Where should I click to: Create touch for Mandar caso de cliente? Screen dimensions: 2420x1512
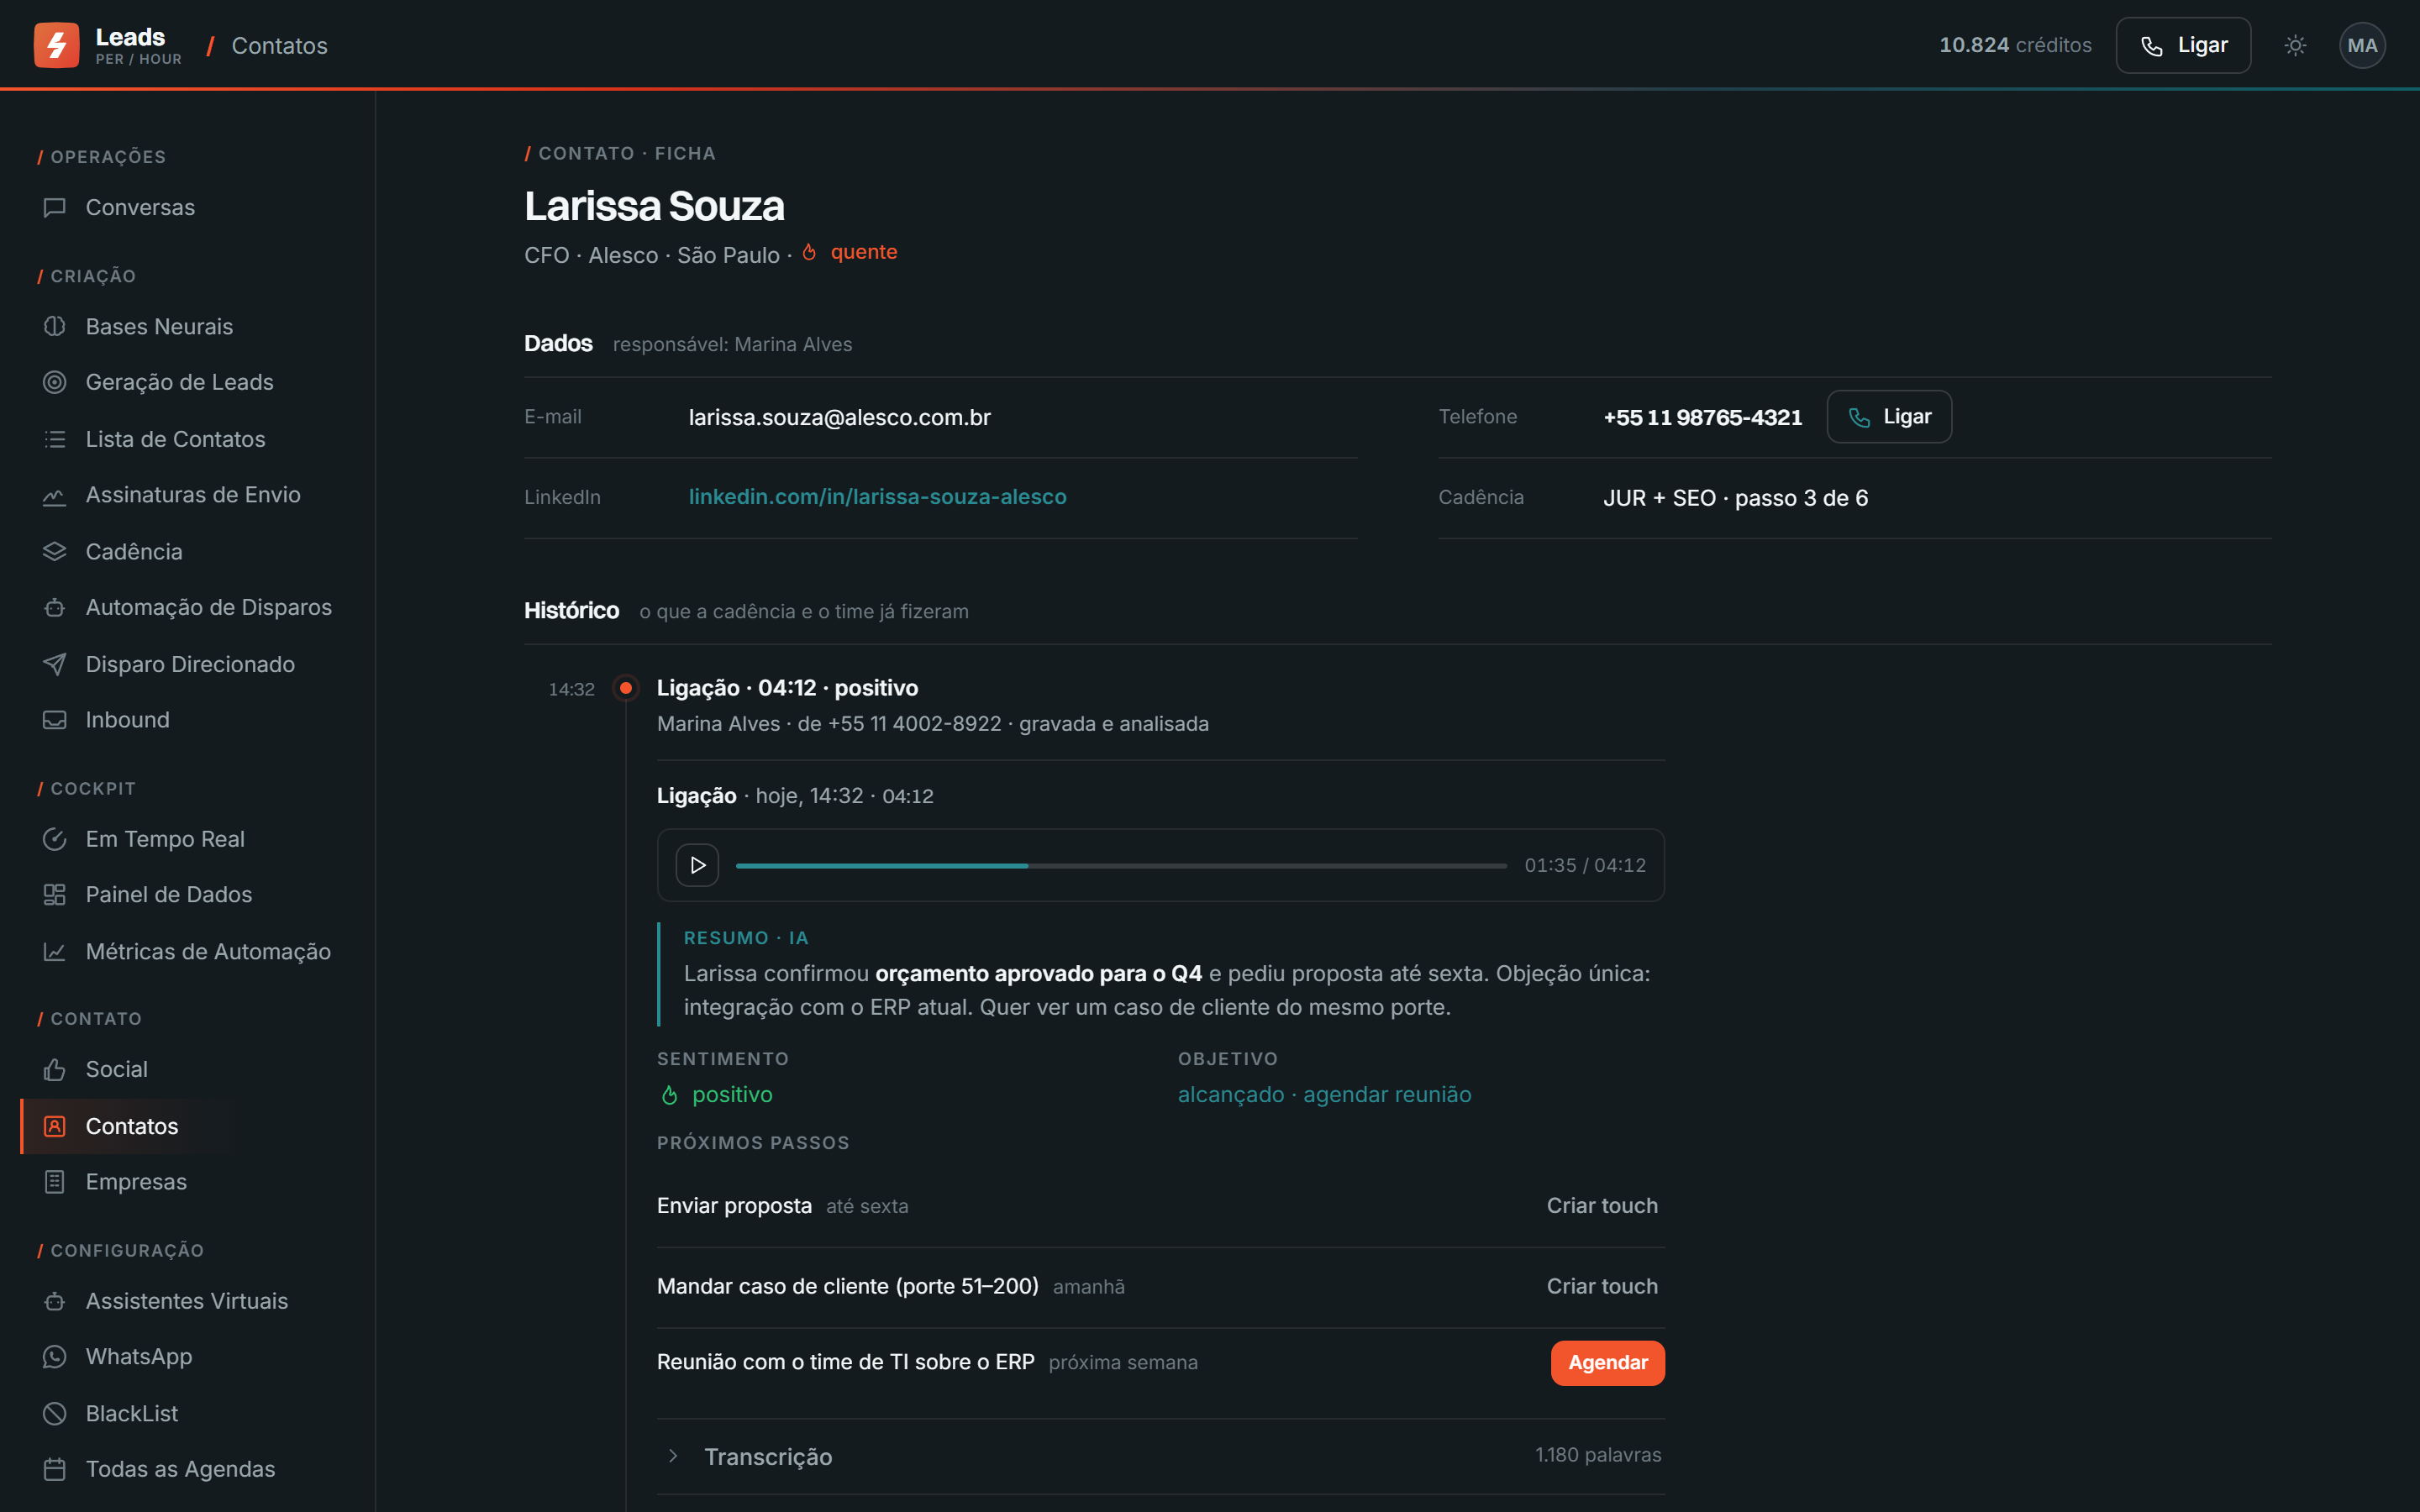click(x=1602, y=1286)
